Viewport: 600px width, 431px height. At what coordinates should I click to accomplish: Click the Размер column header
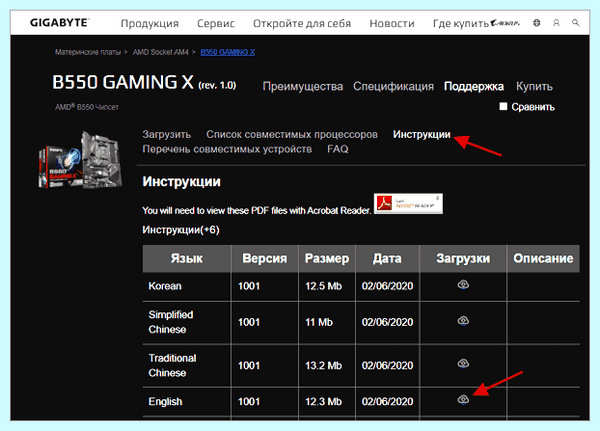click(x=327, y=258)
